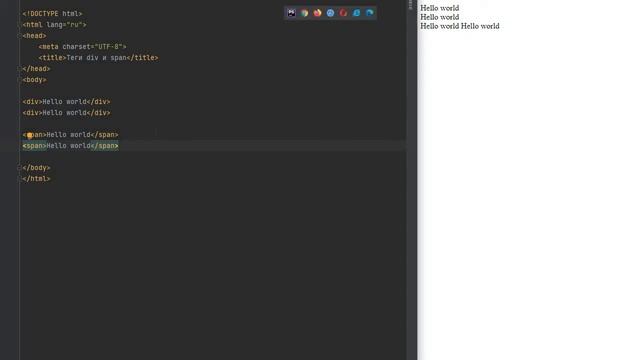Viewport: 640px width, 360px height.
Task: Open page in Firefox browser
Action: click(x=318, y=13)
